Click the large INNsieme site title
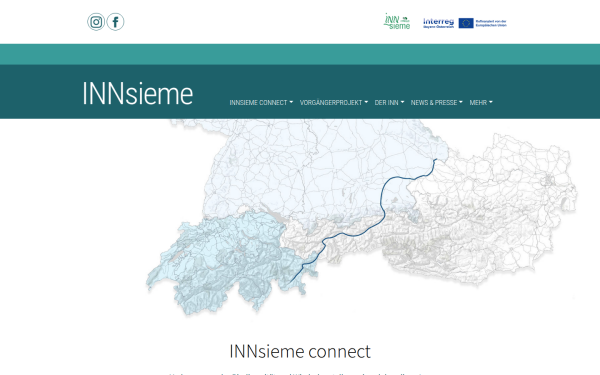The image size is (600, 375). click(x=137, y=93)
